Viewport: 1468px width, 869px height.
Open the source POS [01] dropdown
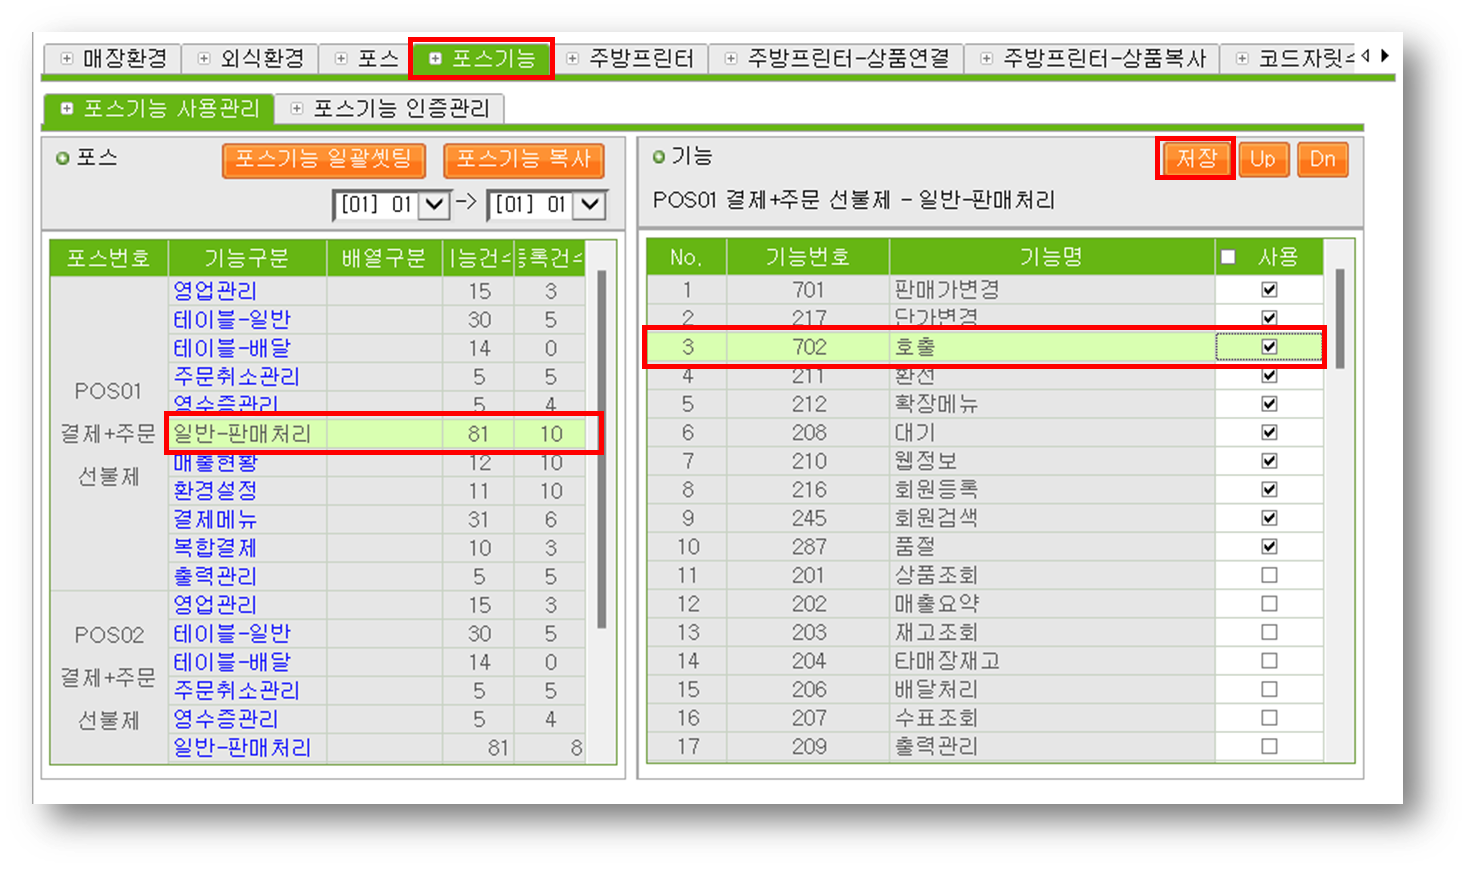pos(434,205)
